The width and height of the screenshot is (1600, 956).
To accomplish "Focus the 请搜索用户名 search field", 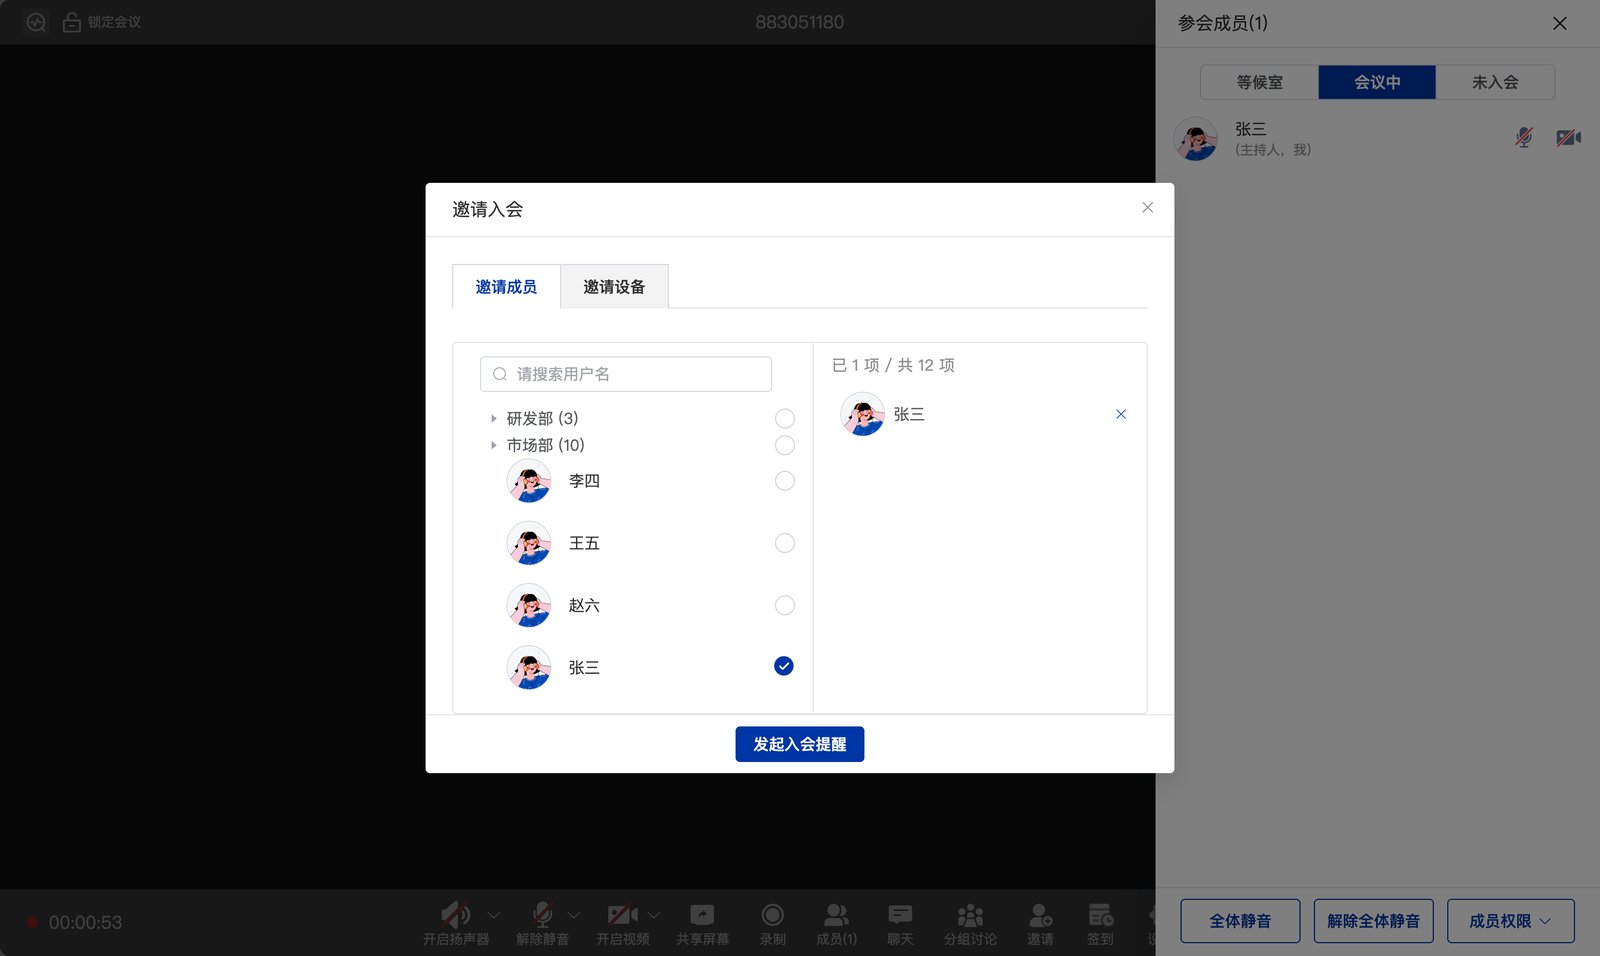I will tap(626, 374).
